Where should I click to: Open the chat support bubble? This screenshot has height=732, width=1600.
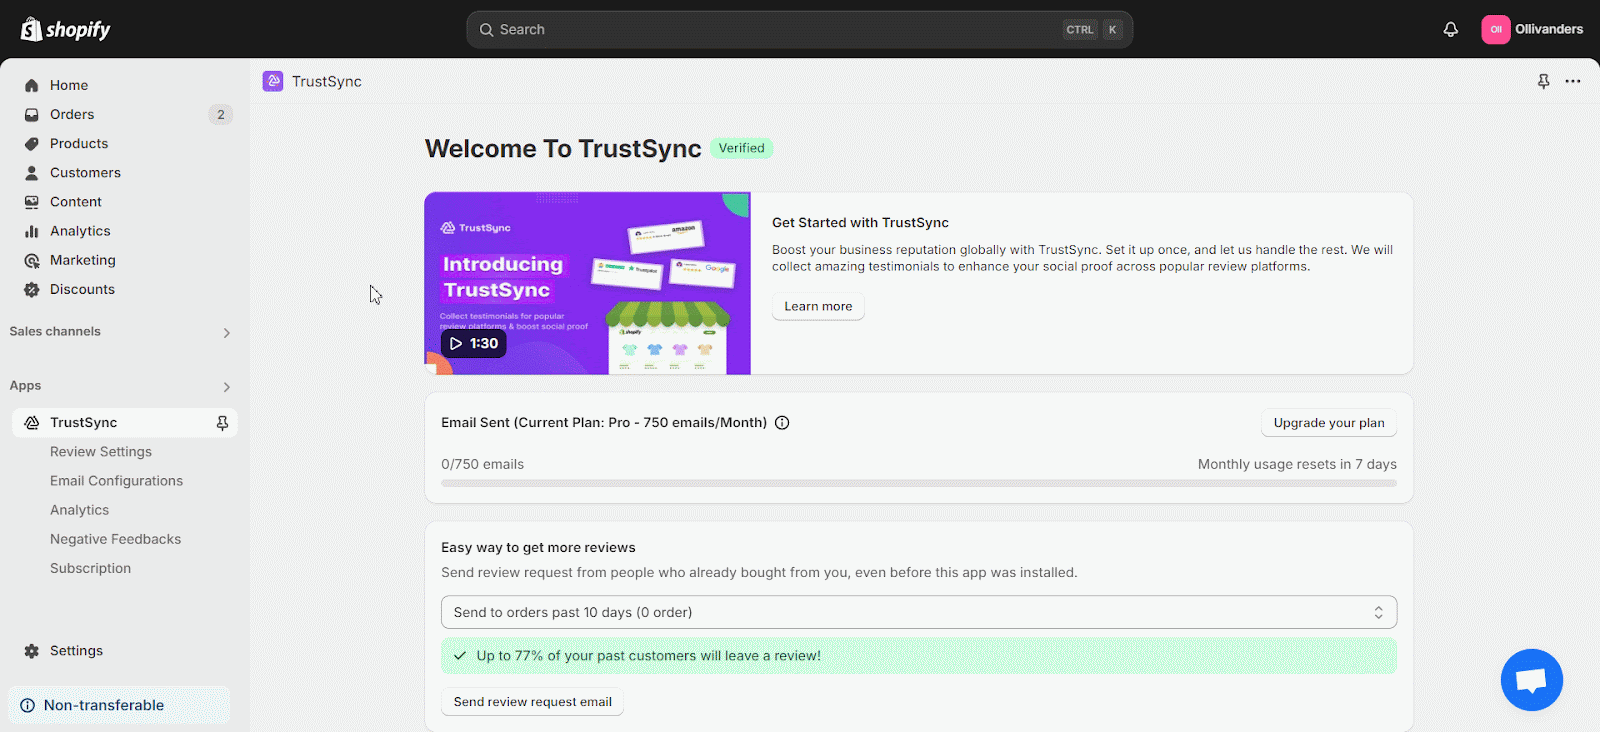(x=1531, y=680)
